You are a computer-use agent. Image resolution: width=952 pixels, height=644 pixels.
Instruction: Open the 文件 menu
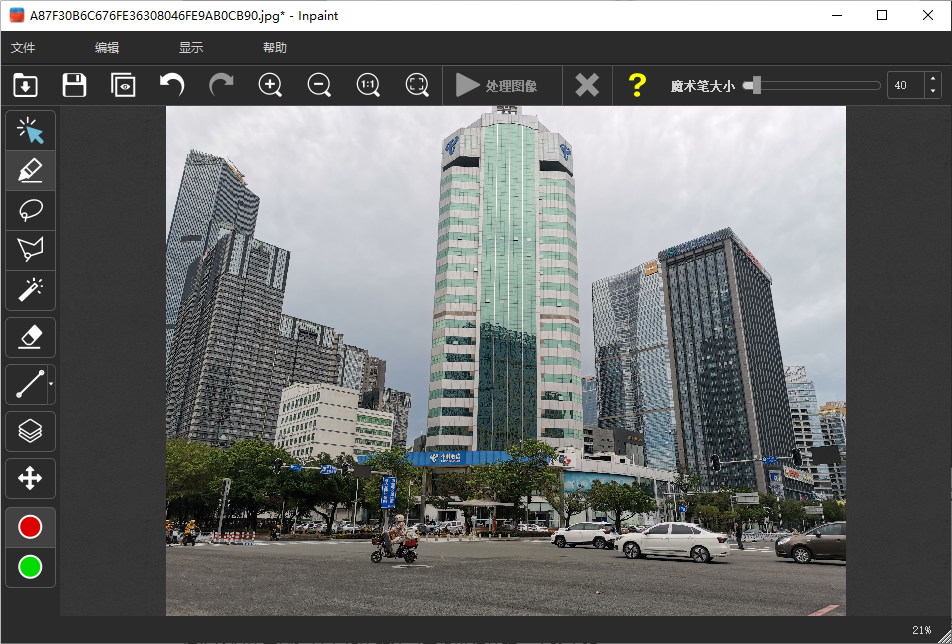[x=23, y=48]
